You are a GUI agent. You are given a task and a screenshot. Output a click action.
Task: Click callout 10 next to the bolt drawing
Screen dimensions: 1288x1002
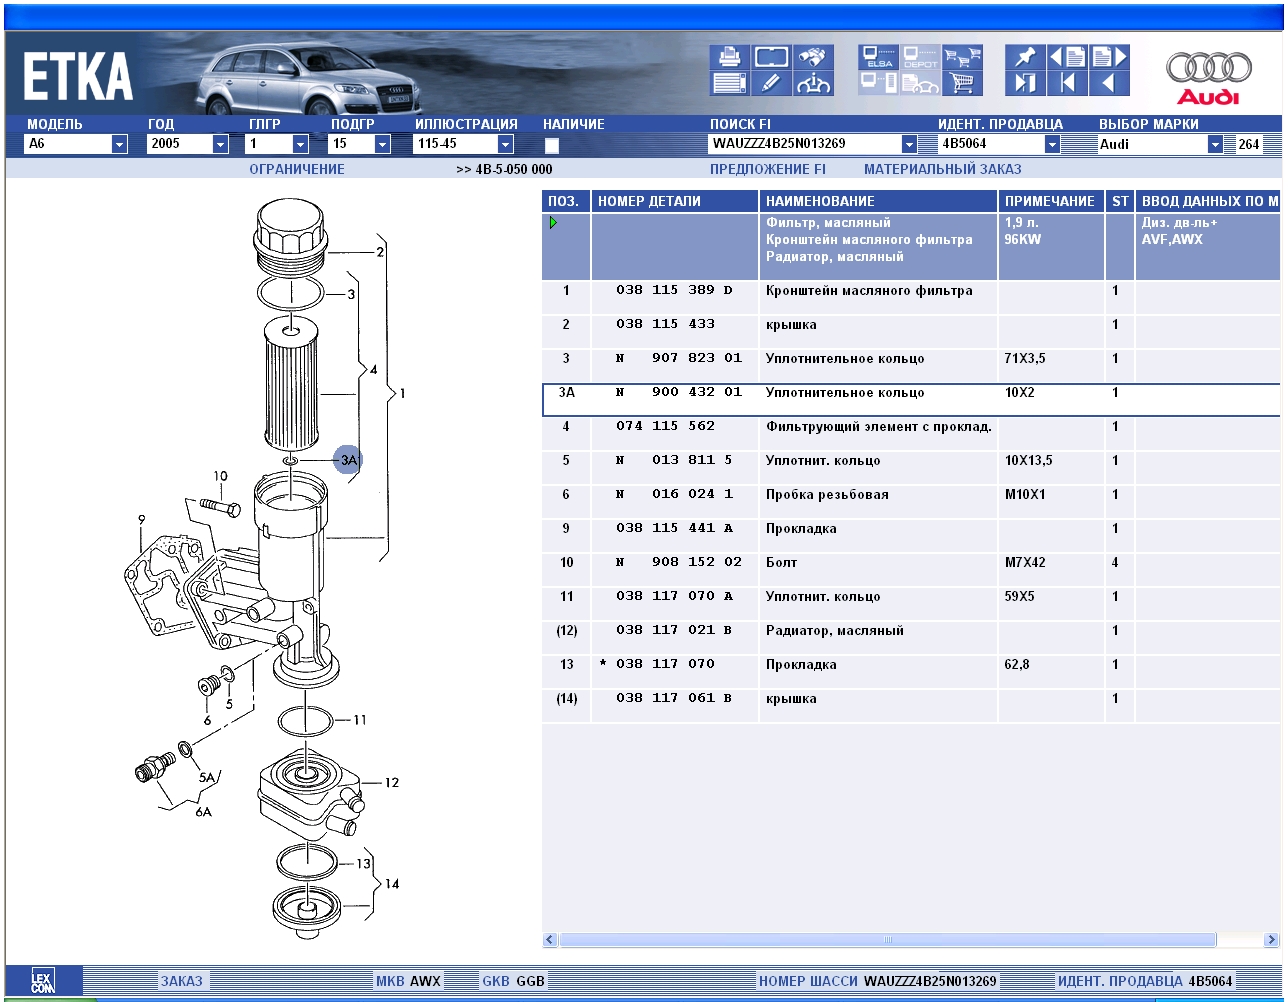220,476
